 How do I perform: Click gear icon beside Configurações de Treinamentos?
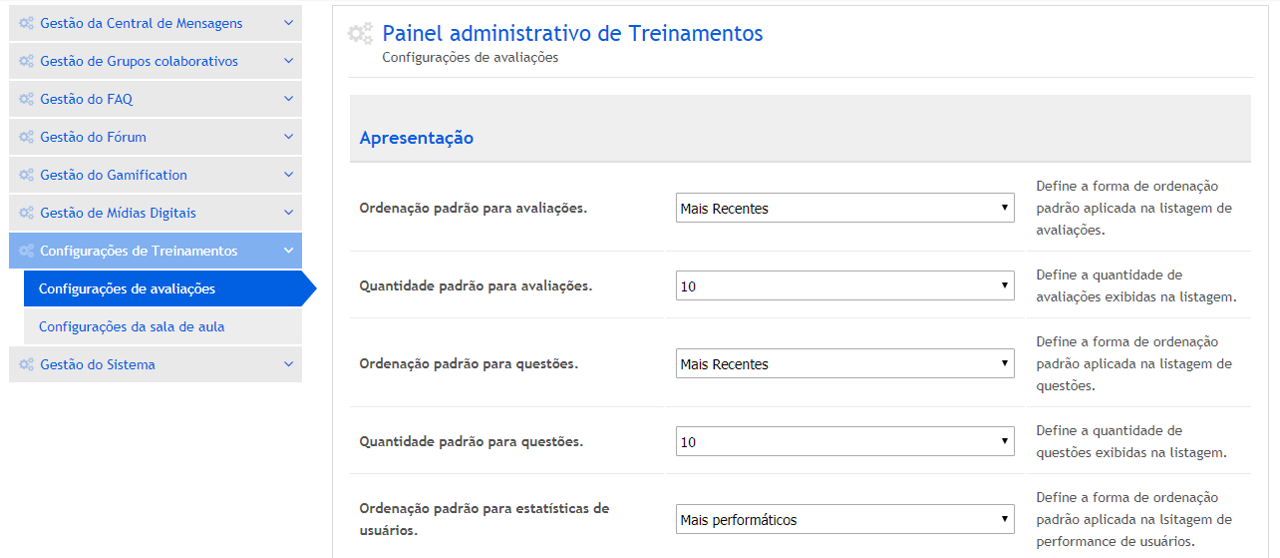[x=26, y=251]
